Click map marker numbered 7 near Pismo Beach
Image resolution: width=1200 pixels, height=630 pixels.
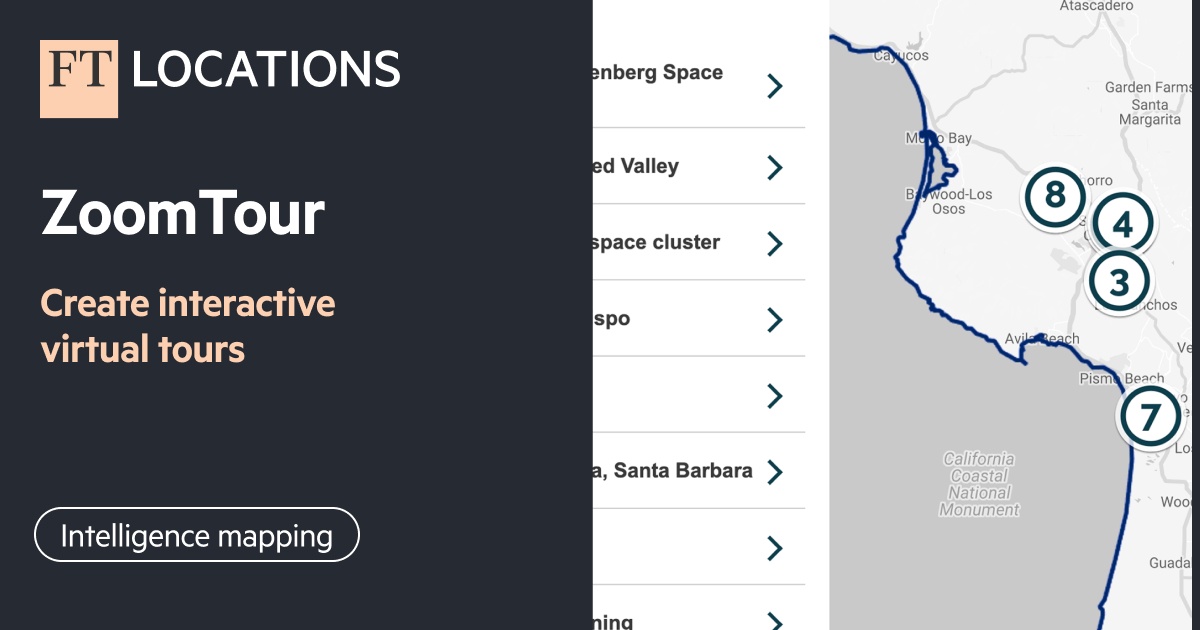click(1150, 416)
